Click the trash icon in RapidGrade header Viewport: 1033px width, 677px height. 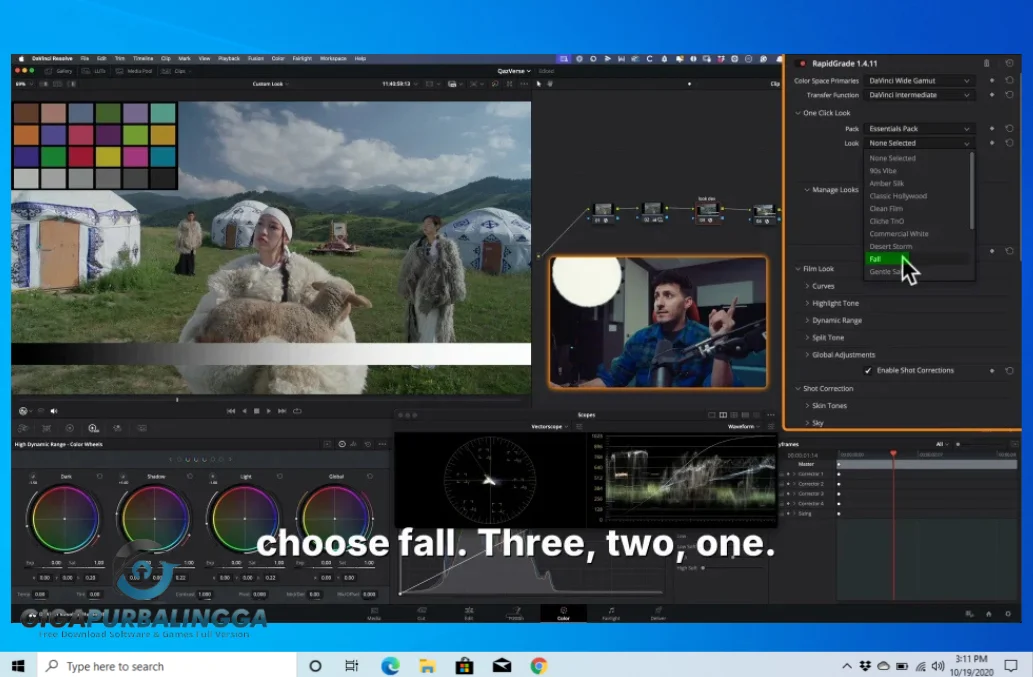(986, 63)
